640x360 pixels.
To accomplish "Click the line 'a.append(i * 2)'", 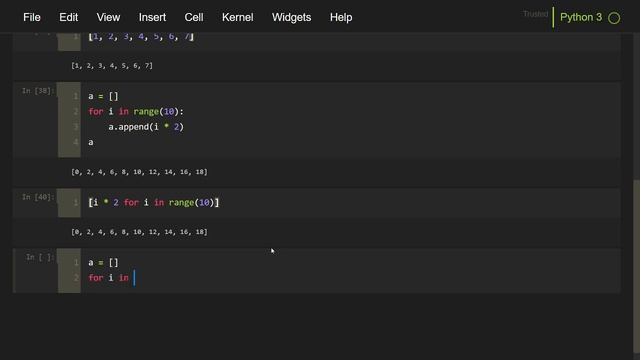I will coord(146,127).
